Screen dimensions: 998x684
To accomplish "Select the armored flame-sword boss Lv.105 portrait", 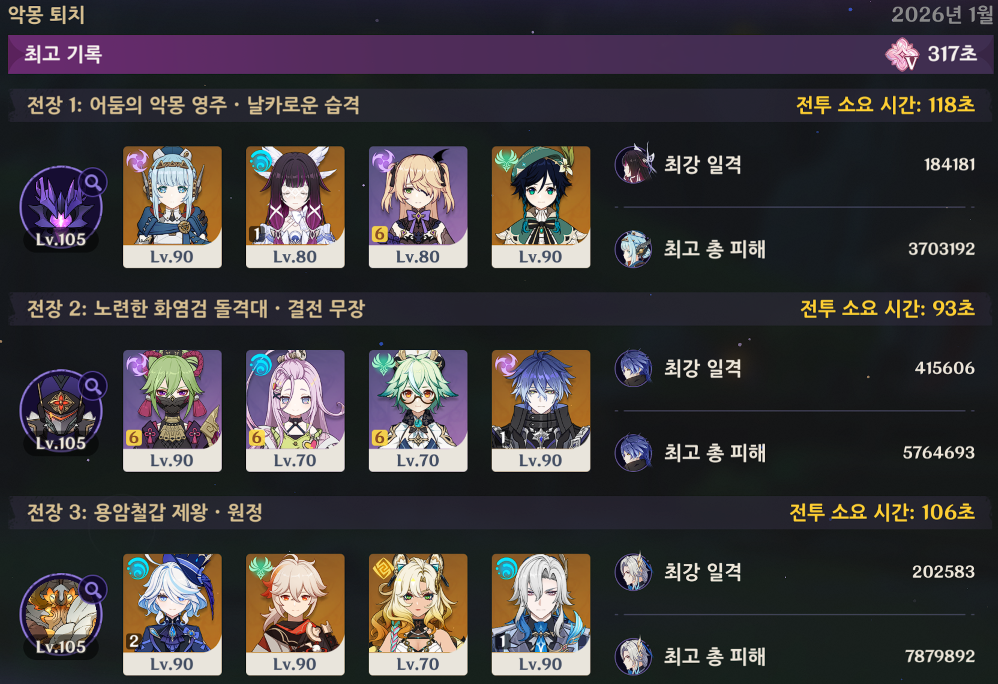I will [x=60, y=412].
